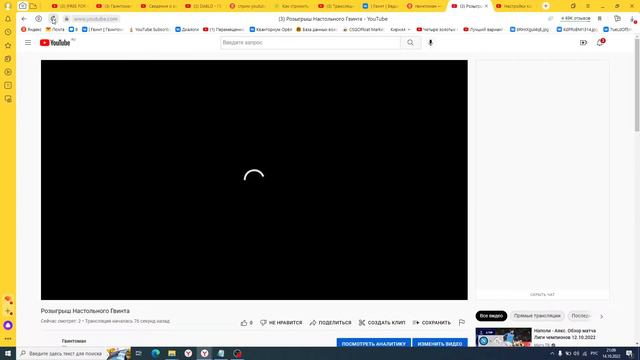Click ПОСМОТРЕТЬ АНАЛИТИКУ button
This screenshot has width=640, height=360.
point(373,344)
